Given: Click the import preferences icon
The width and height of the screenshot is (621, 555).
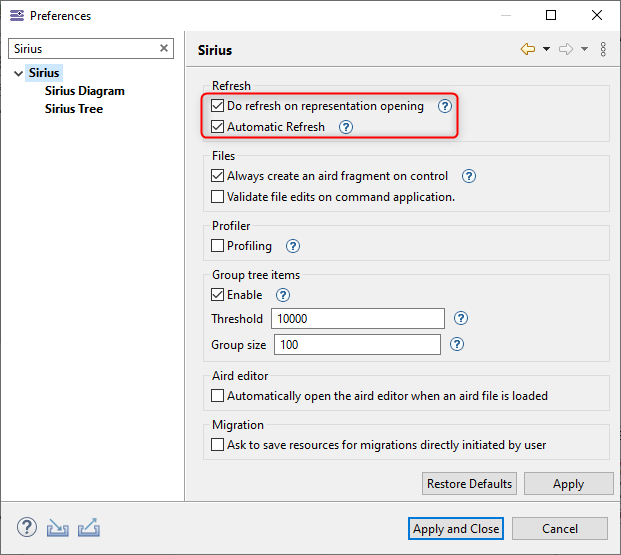Looking at the screenshot, I should point(57,528).
